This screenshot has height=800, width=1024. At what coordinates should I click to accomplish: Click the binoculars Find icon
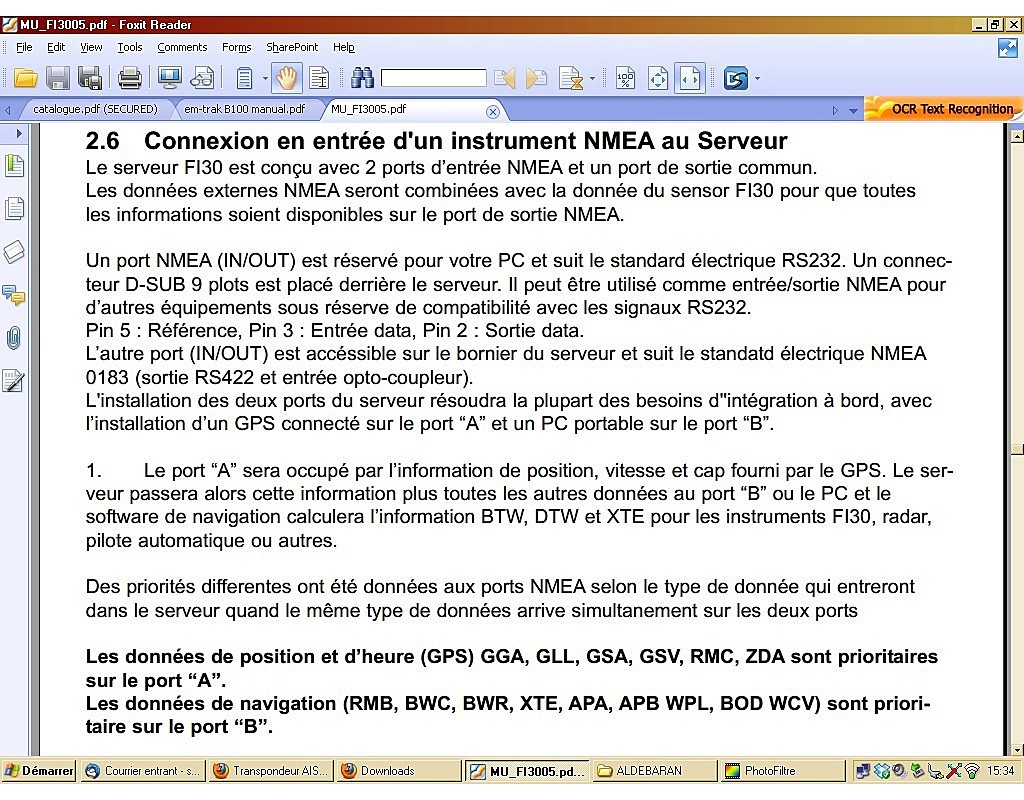point(362,79)
